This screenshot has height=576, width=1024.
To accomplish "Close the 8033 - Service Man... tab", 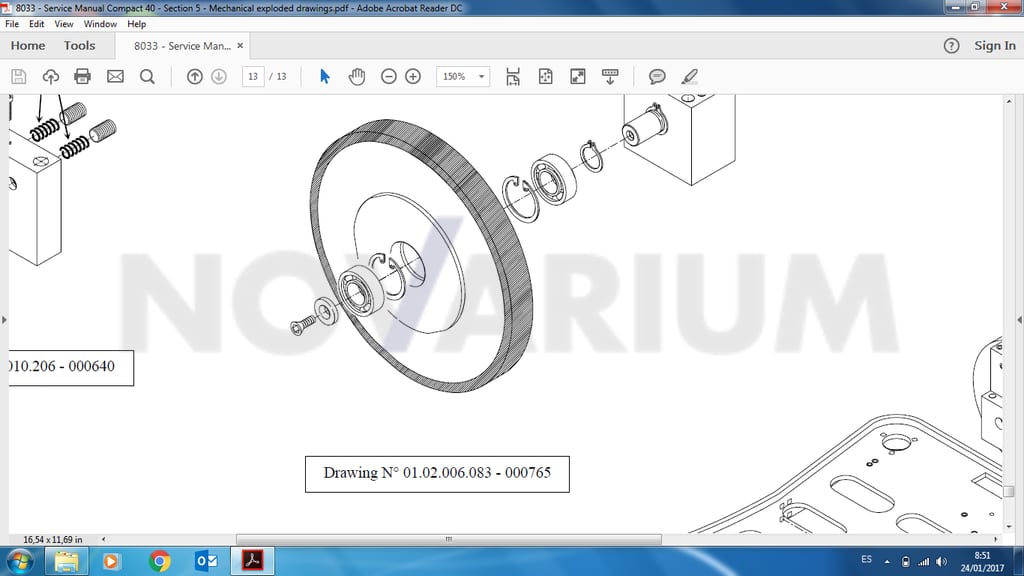I will coord(240,46).
